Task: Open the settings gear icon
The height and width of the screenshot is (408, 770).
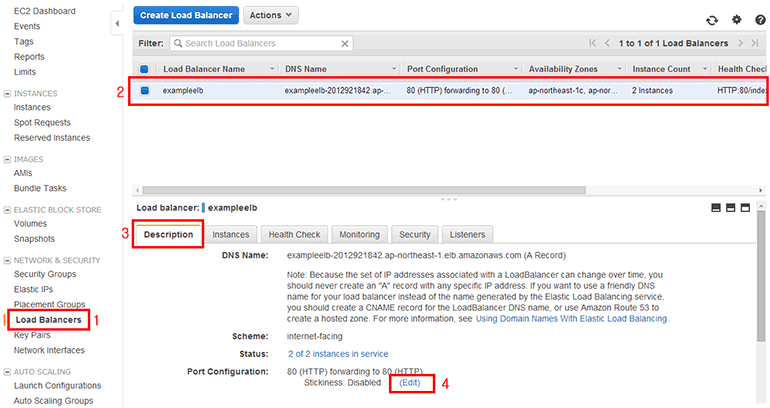Action: 737,19
